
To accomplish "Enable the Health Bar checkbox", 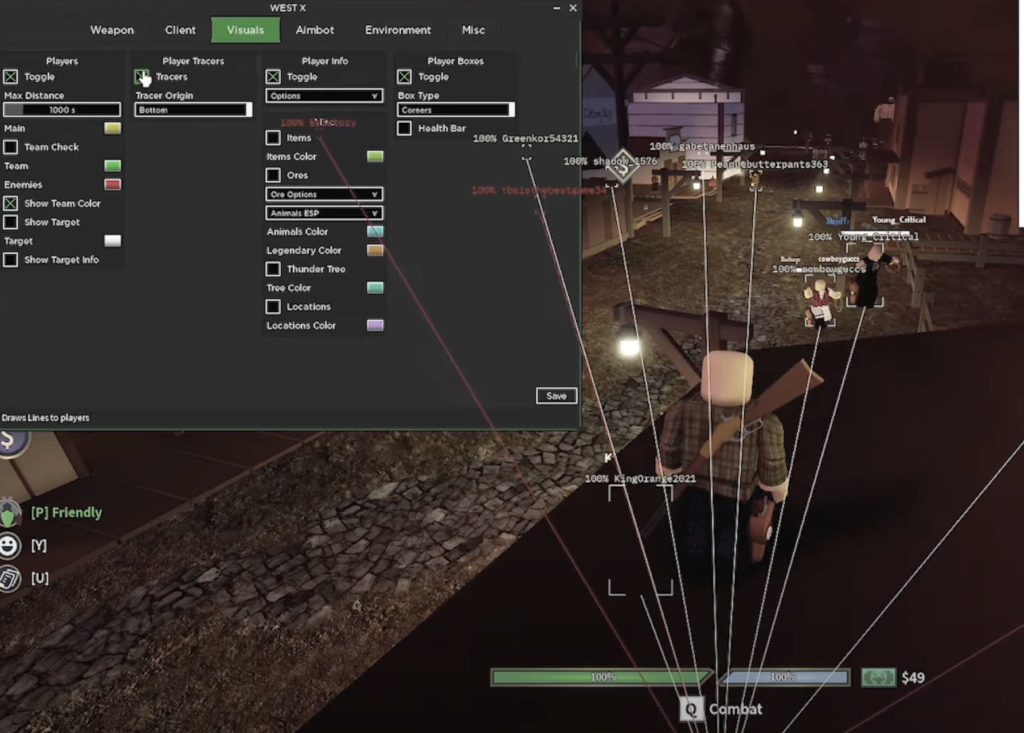I will pyautogui.click(x=404, y=128).
